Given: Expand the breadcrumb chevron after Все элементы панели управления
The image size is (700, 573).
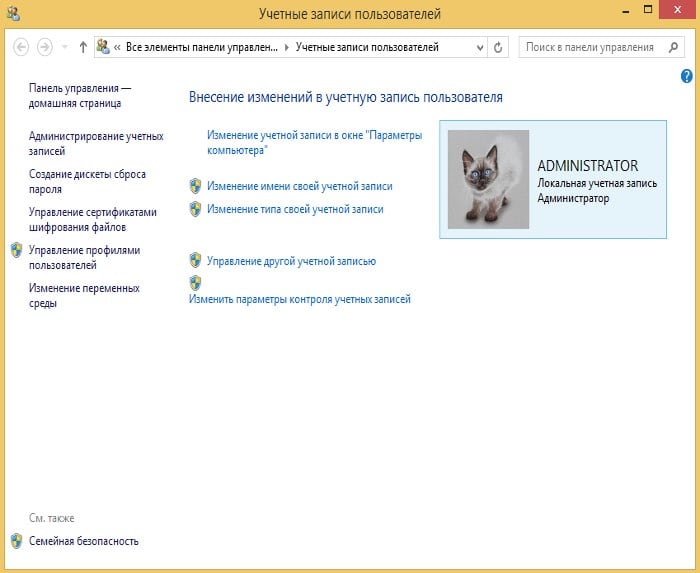Looking at the screenshot, I should click(288, 47).
